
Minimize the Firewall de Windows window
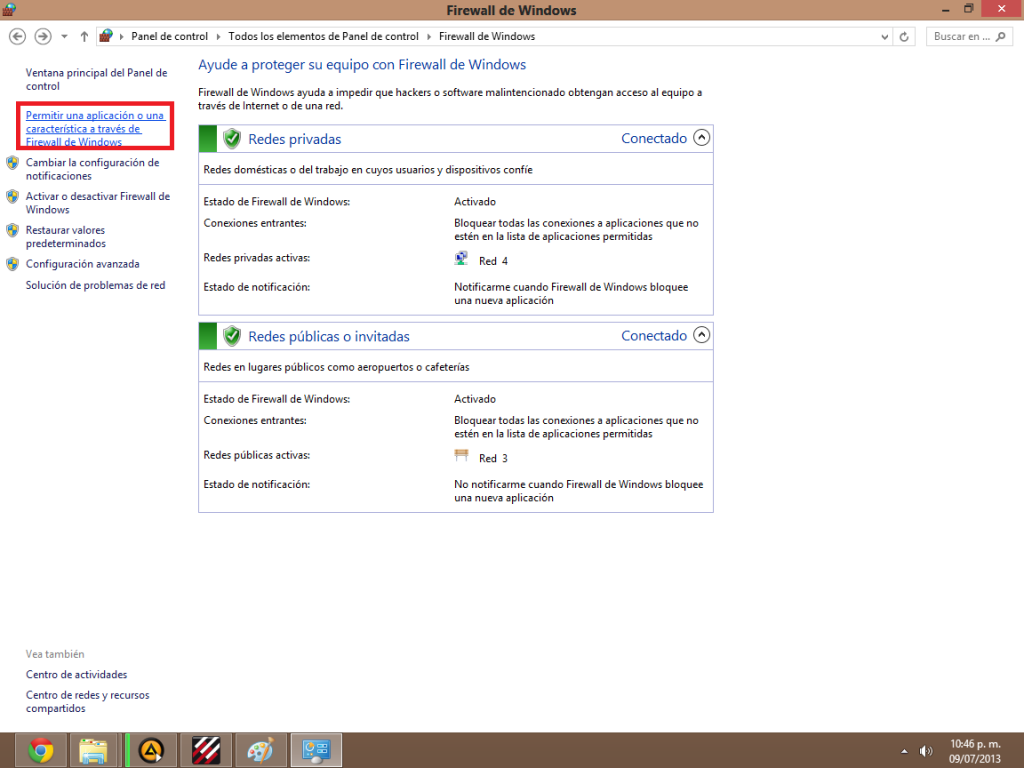[x=945, y=10]
